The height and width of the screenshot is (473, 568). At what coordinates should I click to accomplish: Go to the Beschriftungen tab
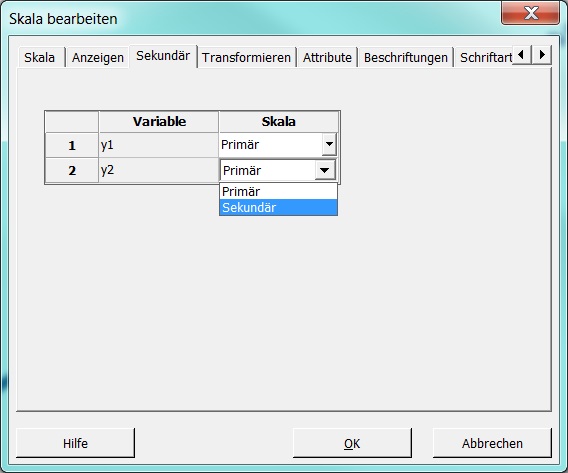406,57
